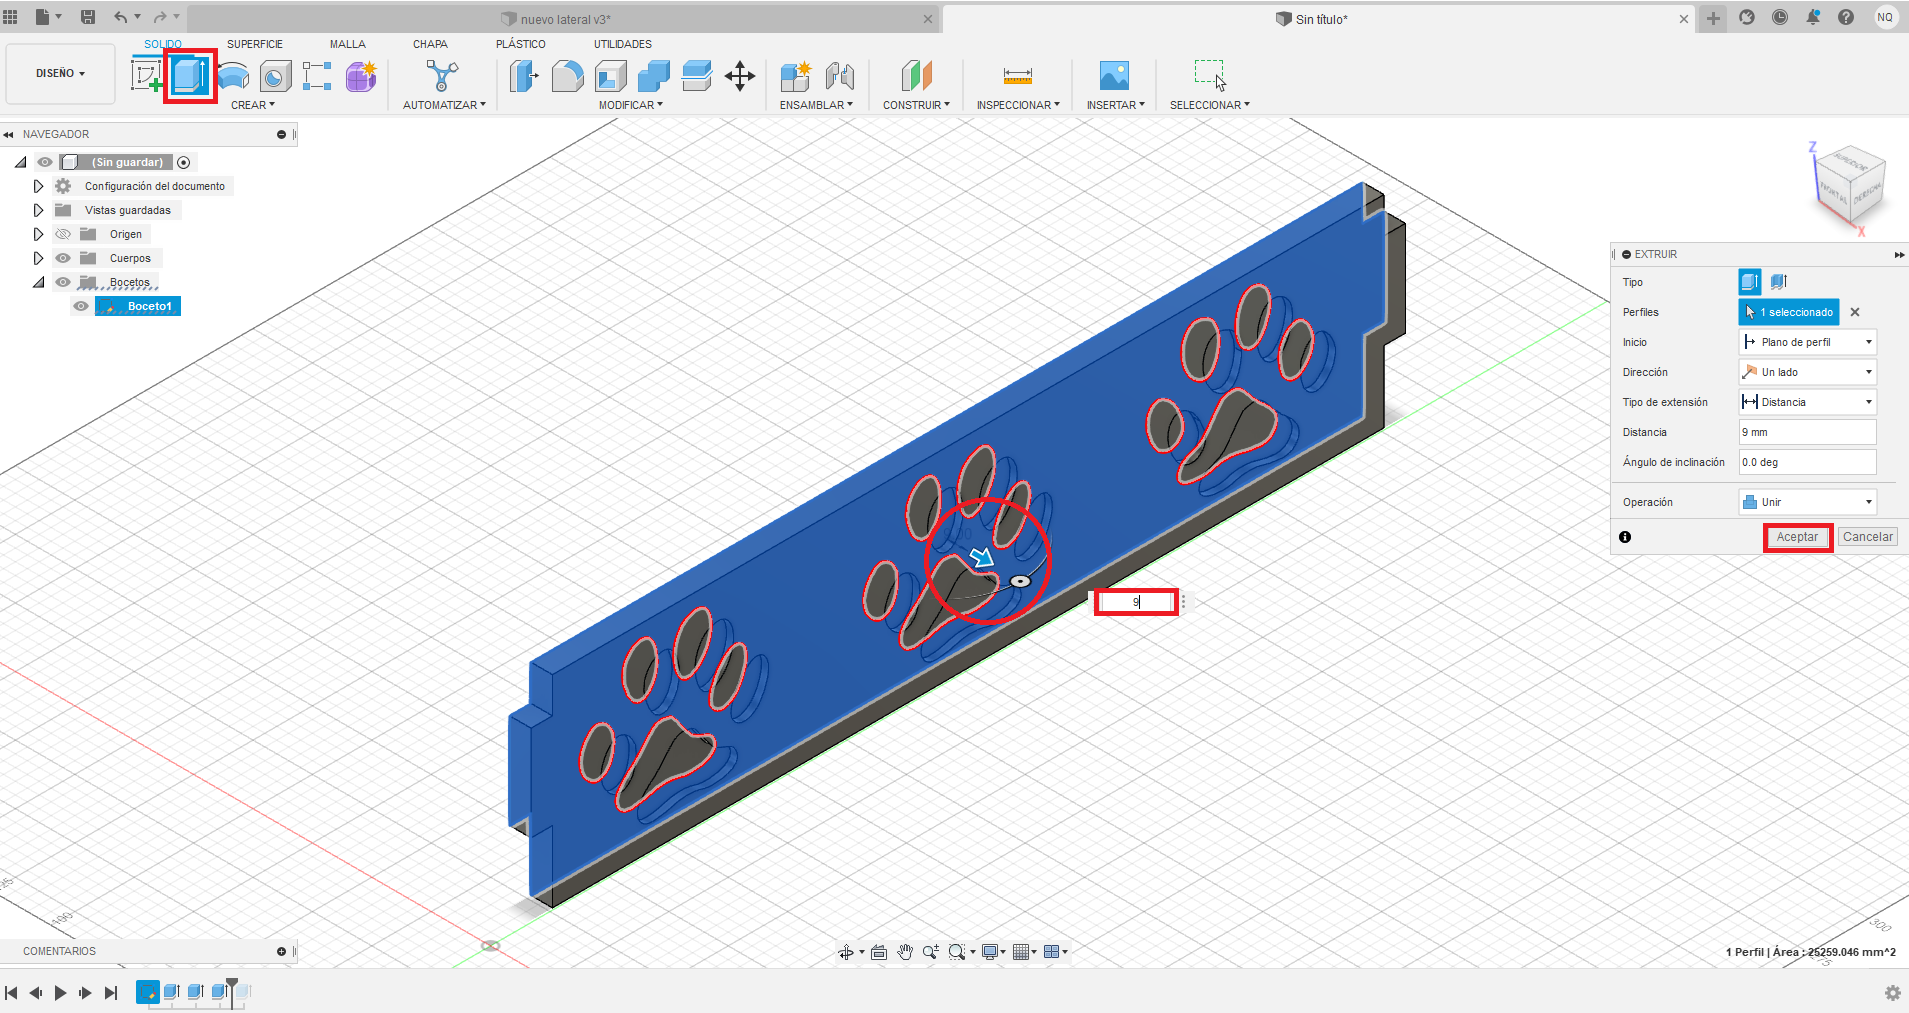Select the Revolve tool
The image size is (1909, 1013).
coord(233,76)
